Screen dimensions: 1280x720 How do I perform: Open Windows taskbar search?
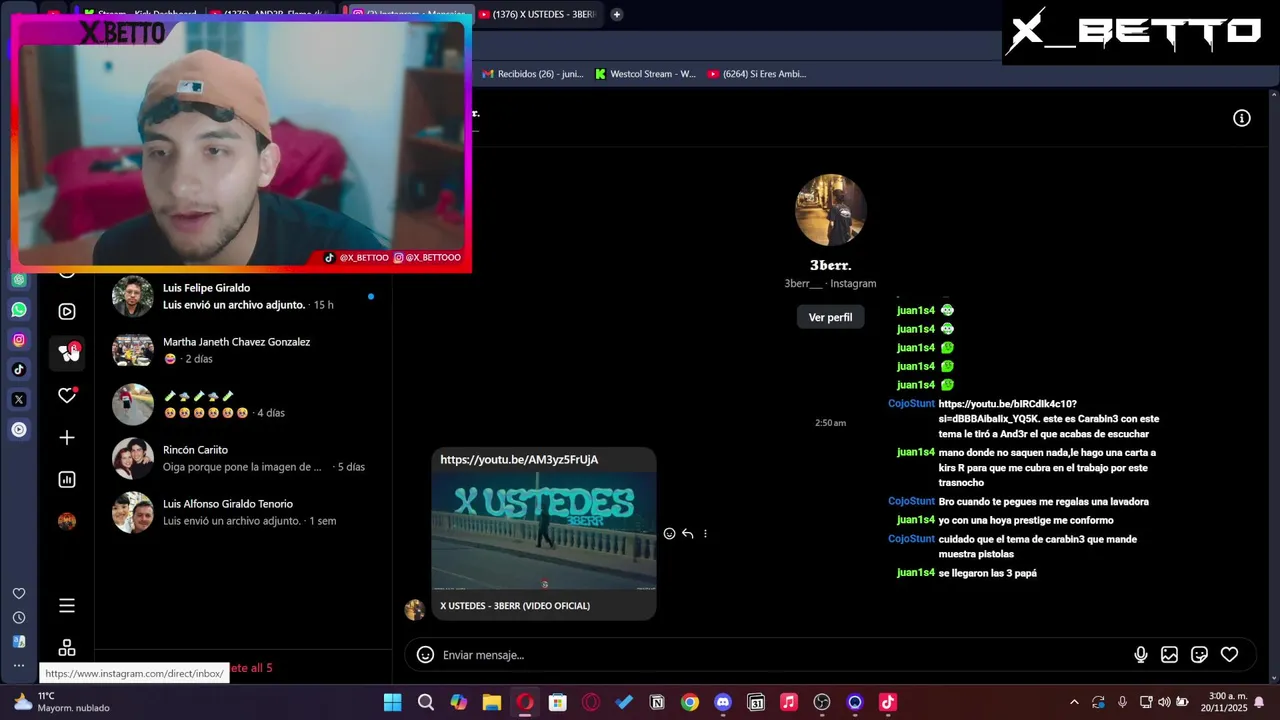[x=425, y=702]
